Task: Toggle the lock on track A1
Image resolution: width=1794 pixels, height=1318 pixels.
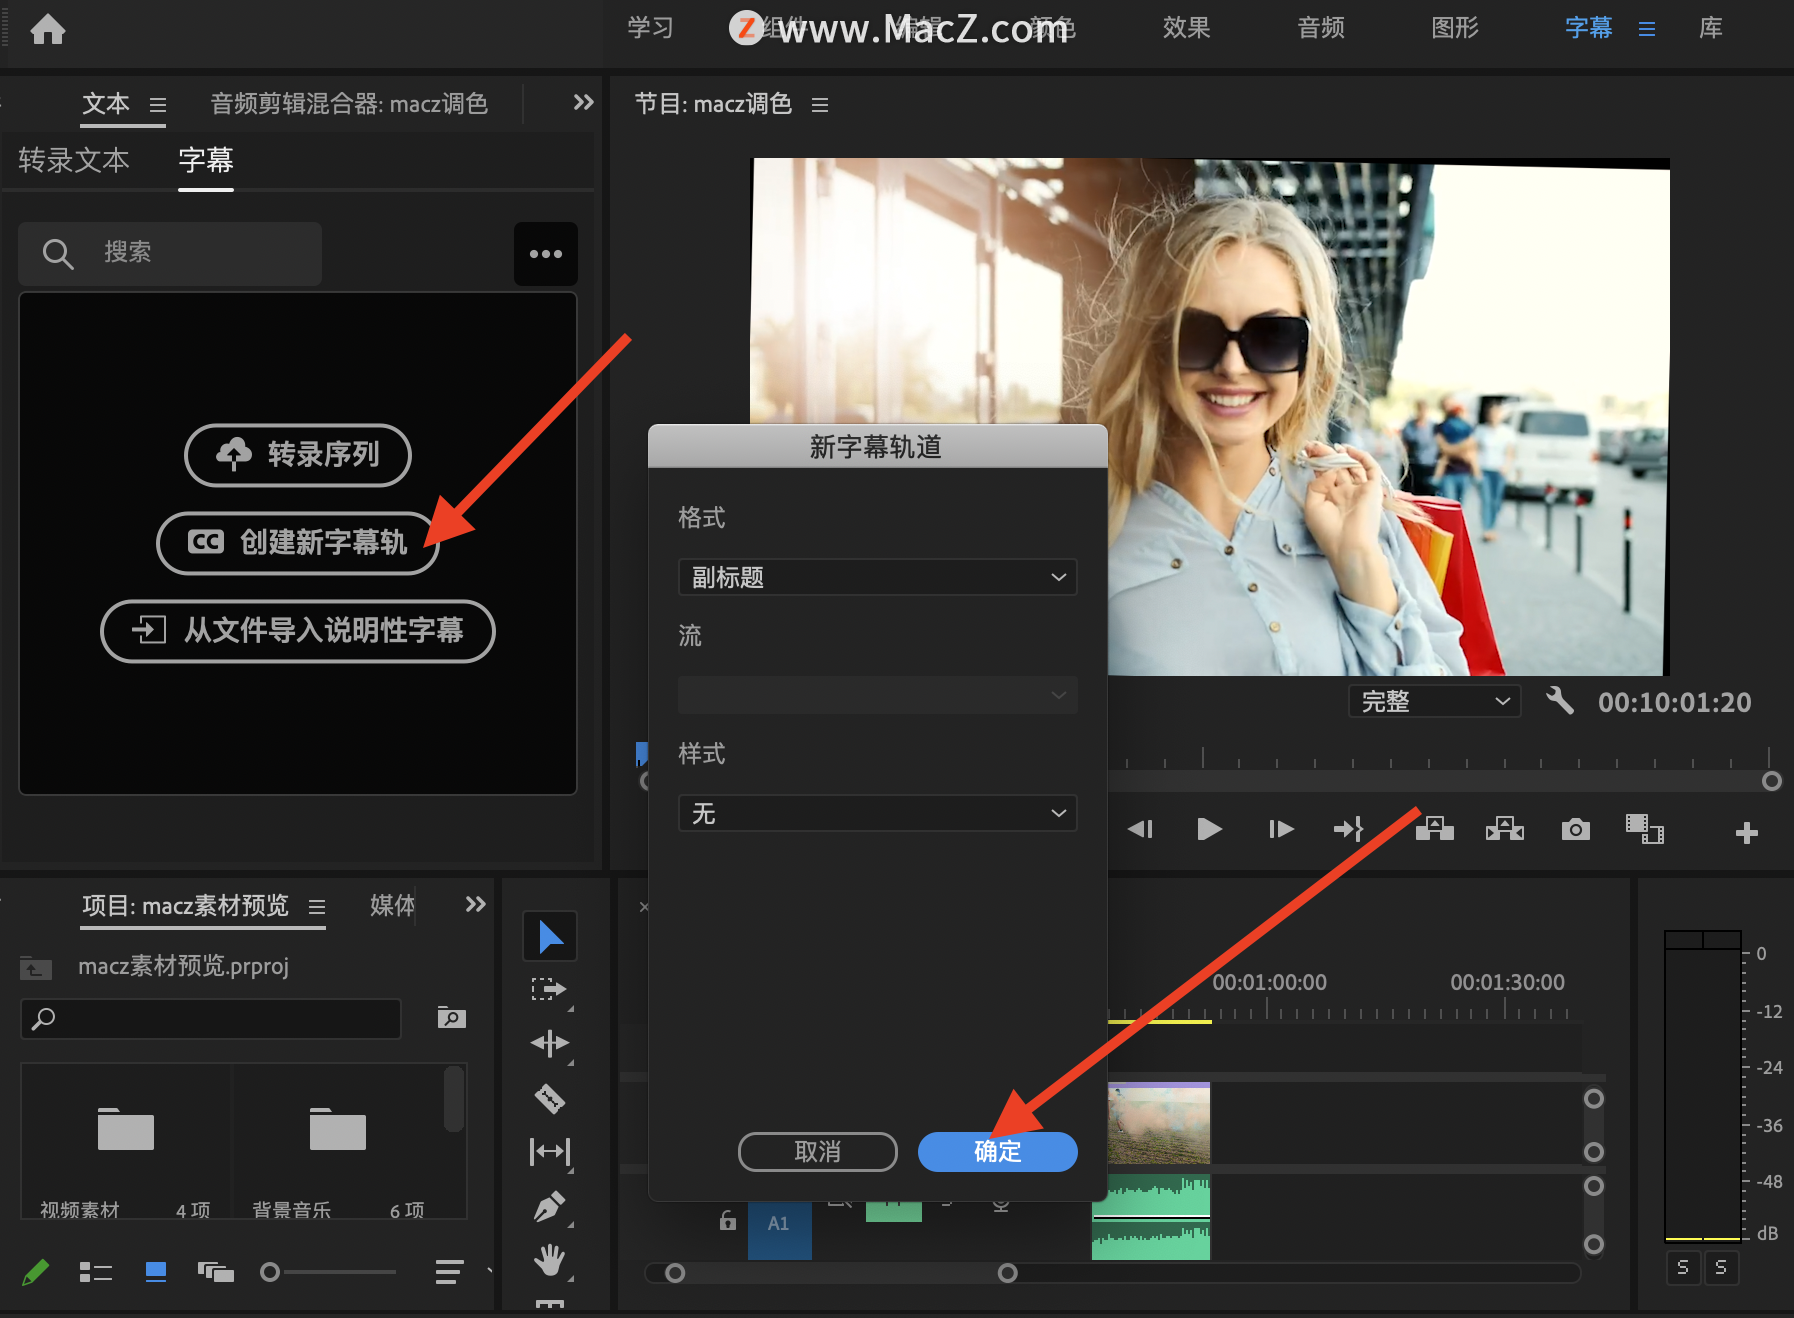Action: [727, 1221]
